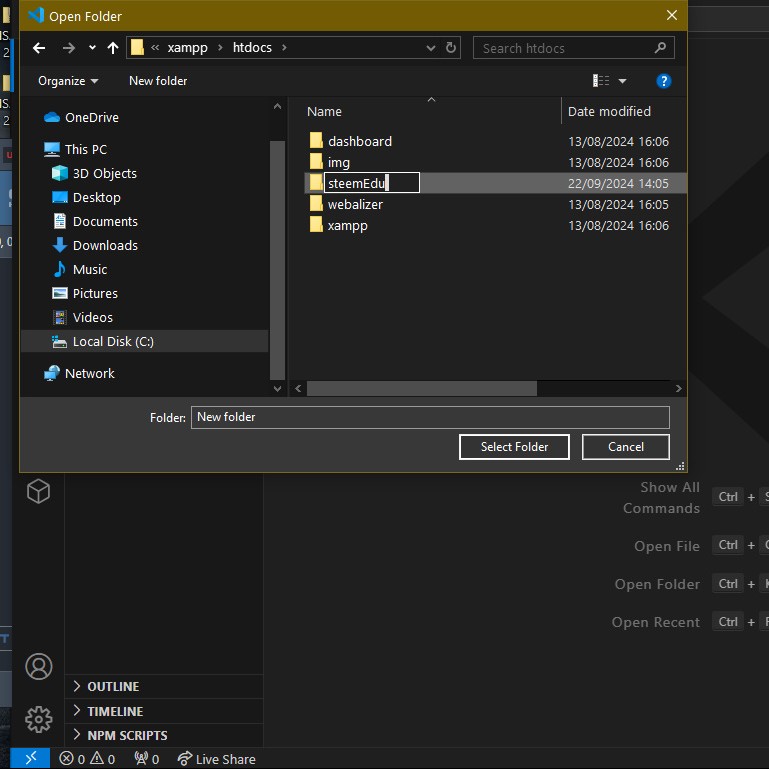The height and width of the screenshot is (769, 769).
Task: Expand the TIMELINE section
Action: point(164,711)
